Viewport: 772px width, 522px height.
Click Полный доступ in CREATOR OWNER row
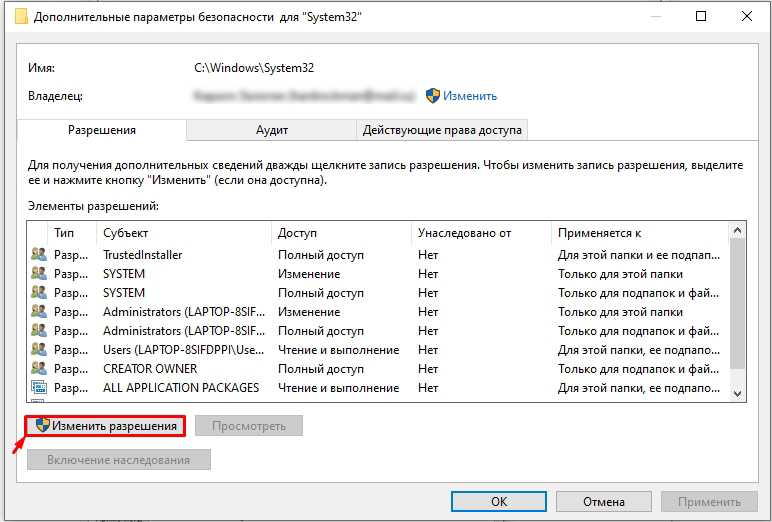tap(321, 368)
